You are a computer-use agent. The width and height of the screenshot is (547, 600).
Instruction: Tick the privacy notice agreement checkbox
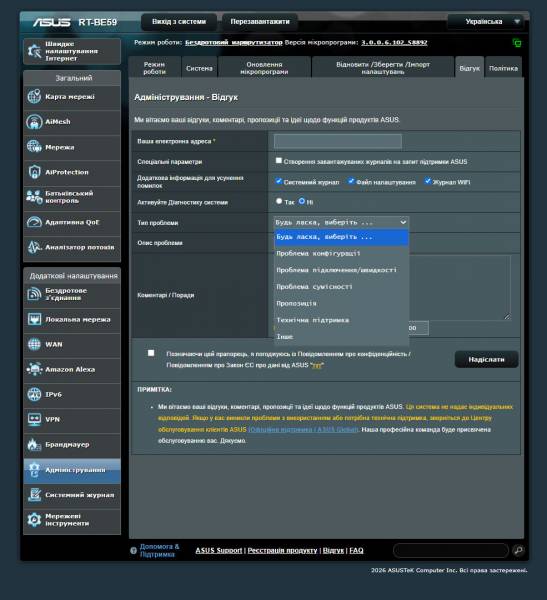[x=151, y=353]
